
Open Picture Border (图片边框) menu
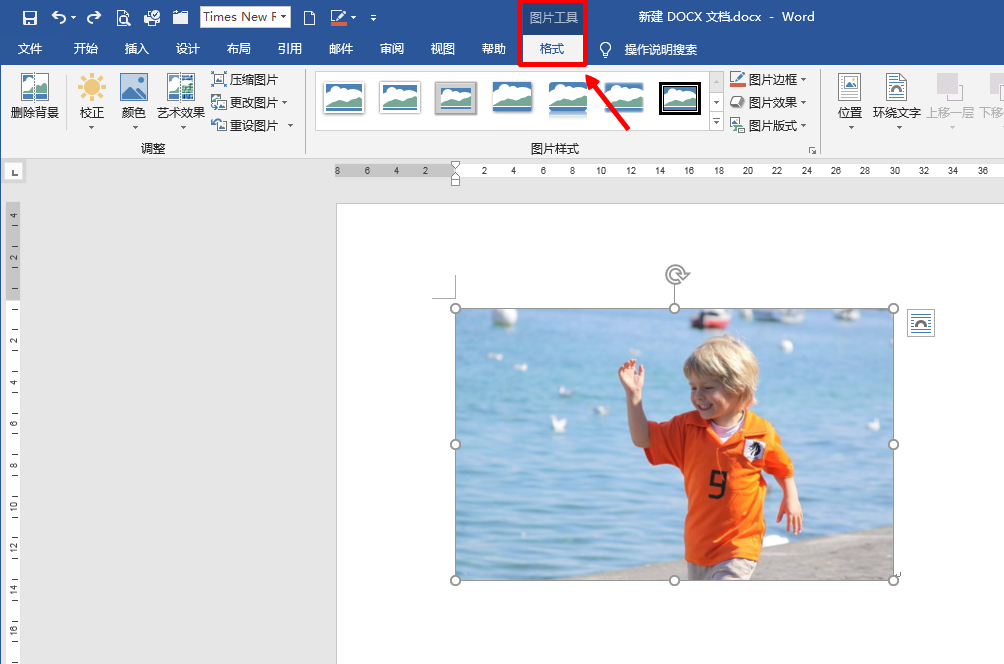coord(768,79)
